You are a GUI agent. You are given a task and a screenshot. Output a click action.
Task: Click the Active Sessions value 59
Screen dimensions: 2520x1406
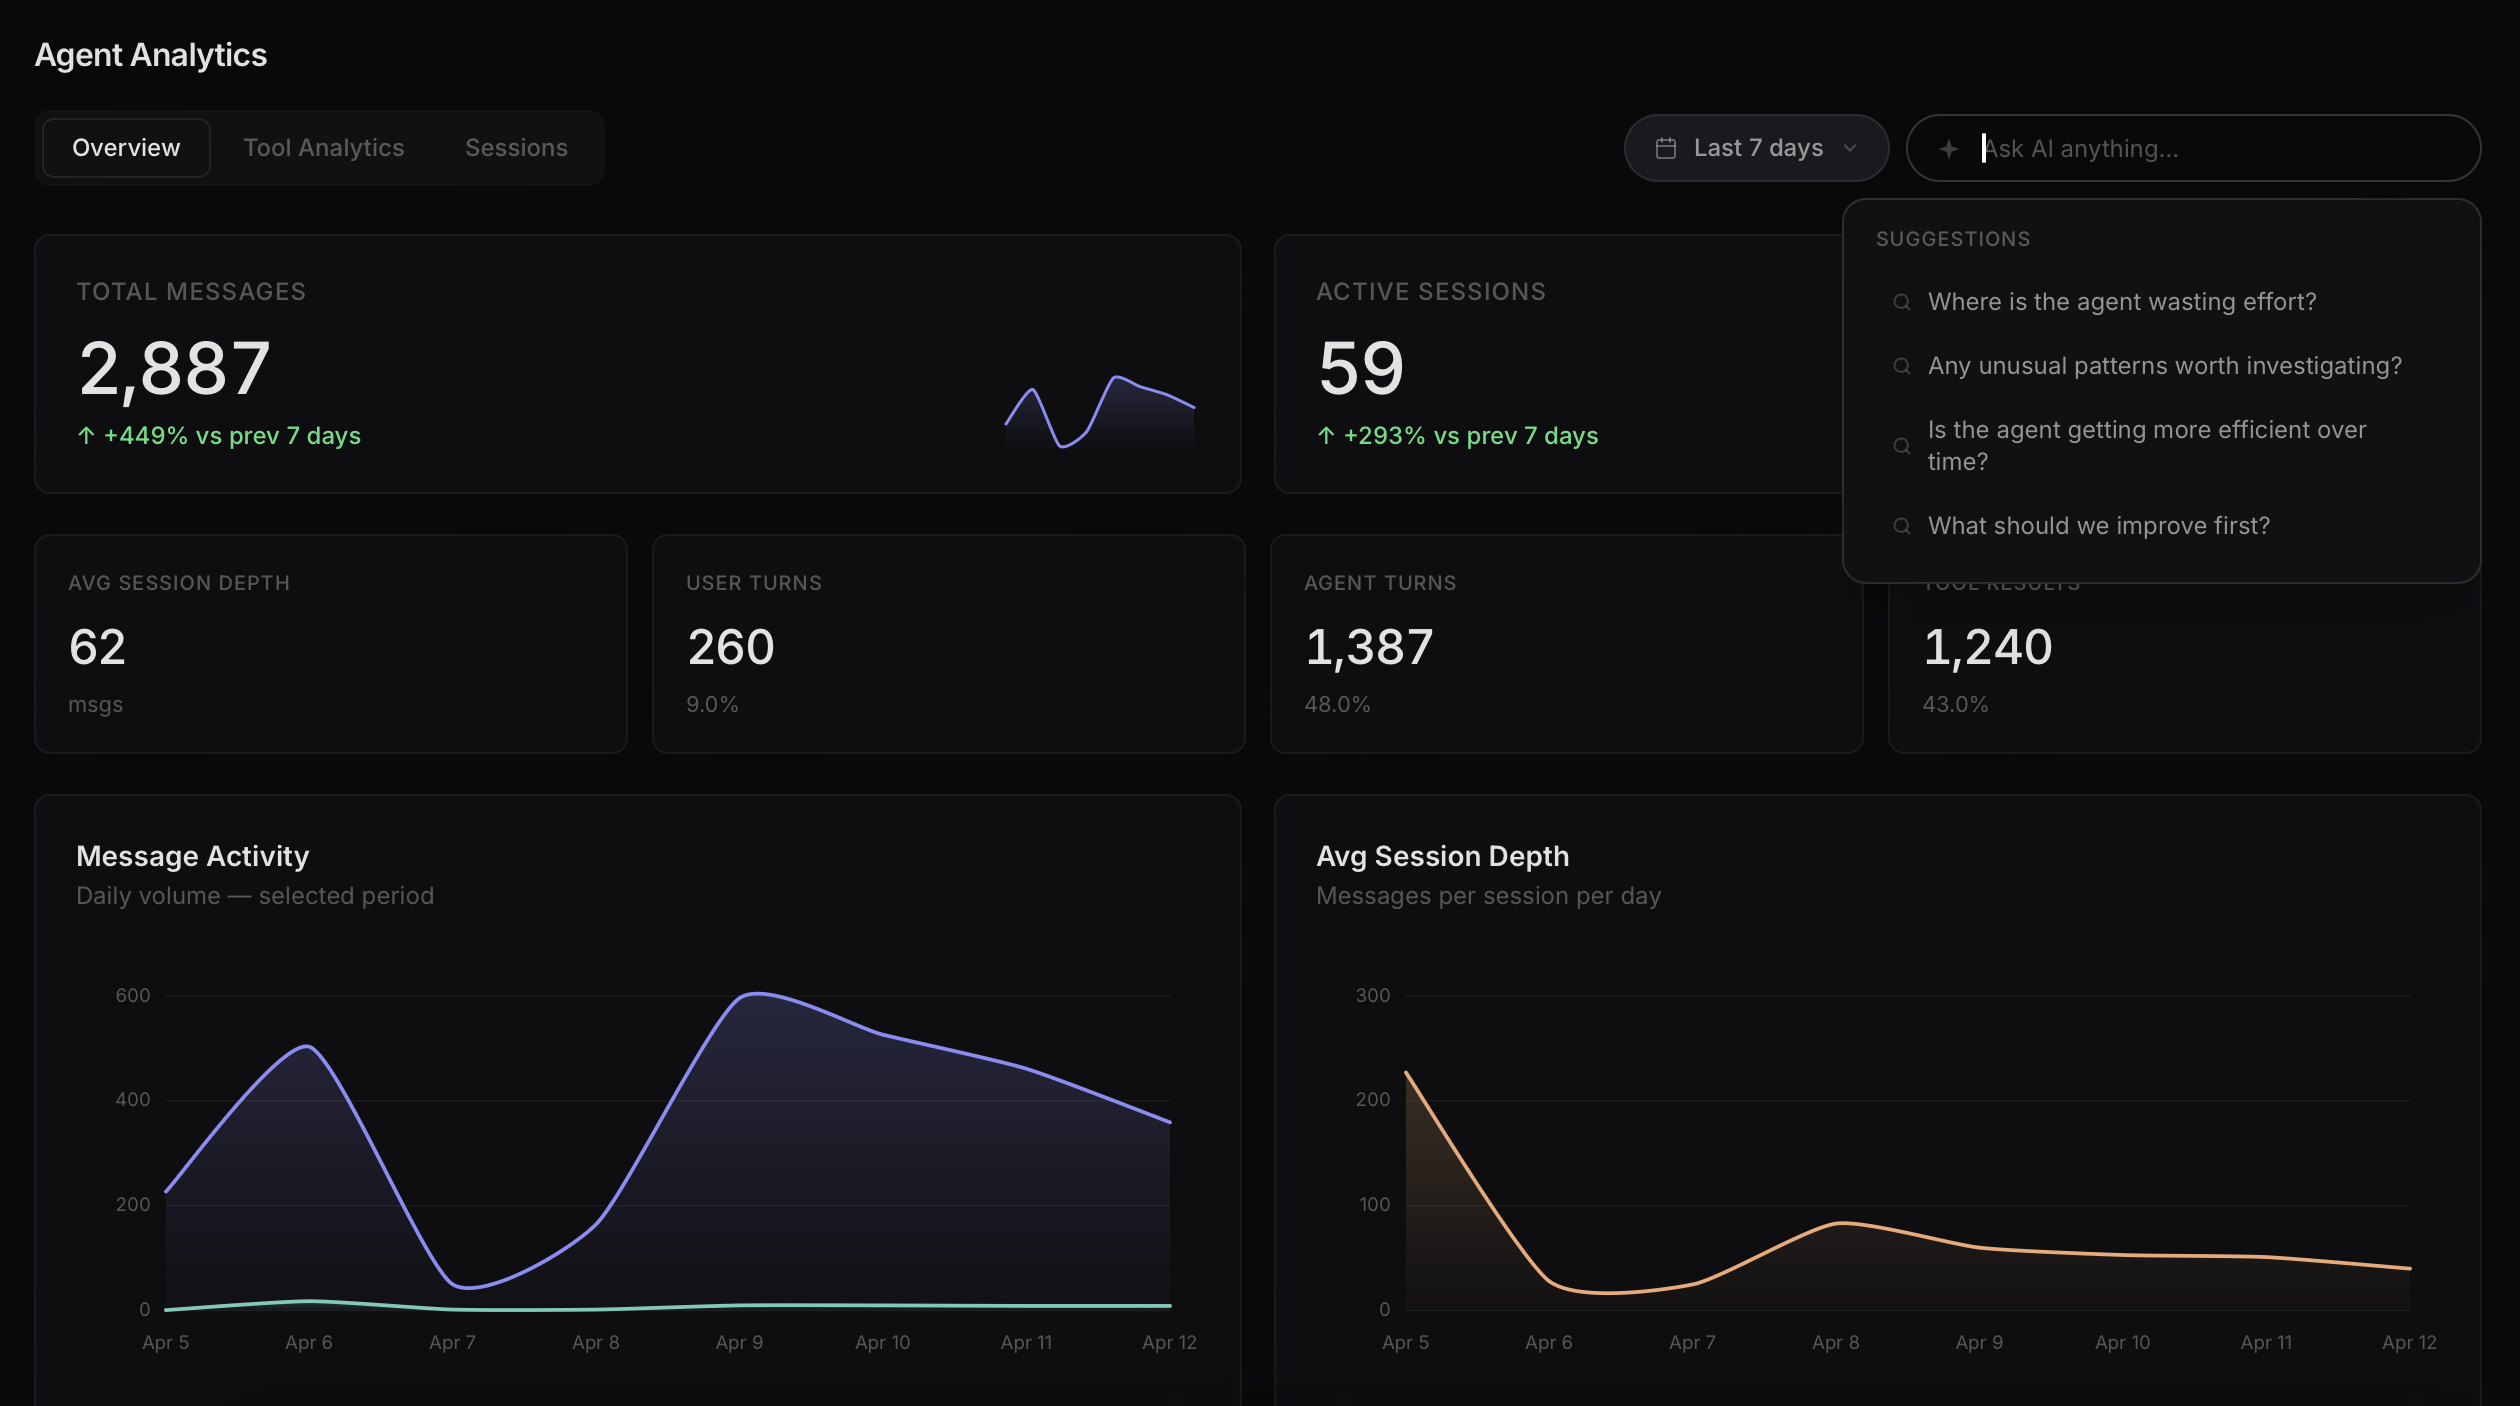coord(1361,368)
